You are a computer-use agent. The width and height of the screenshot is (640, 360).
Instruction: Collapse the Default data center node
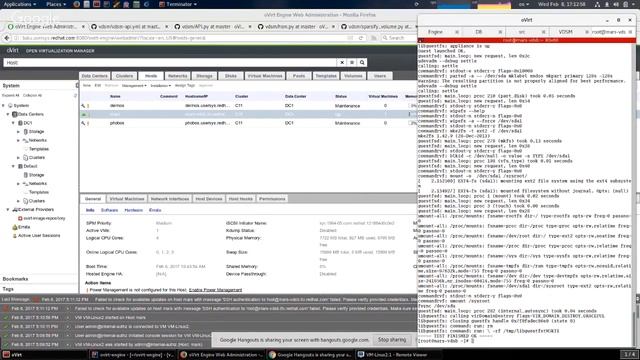[13, 166]
